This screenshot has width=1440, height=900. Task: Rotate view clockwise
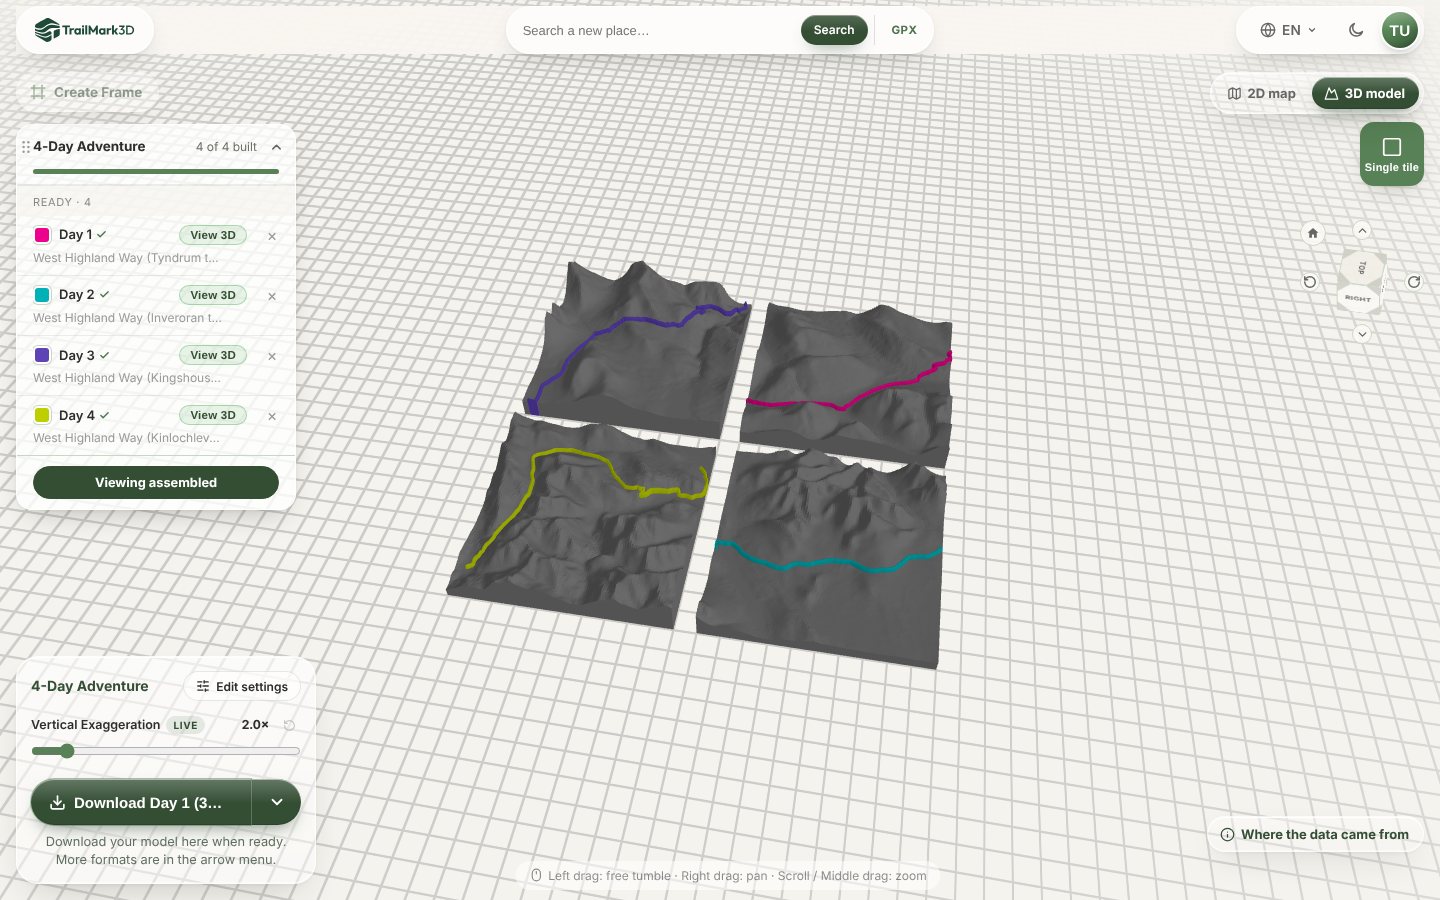tap(1414, 282)
